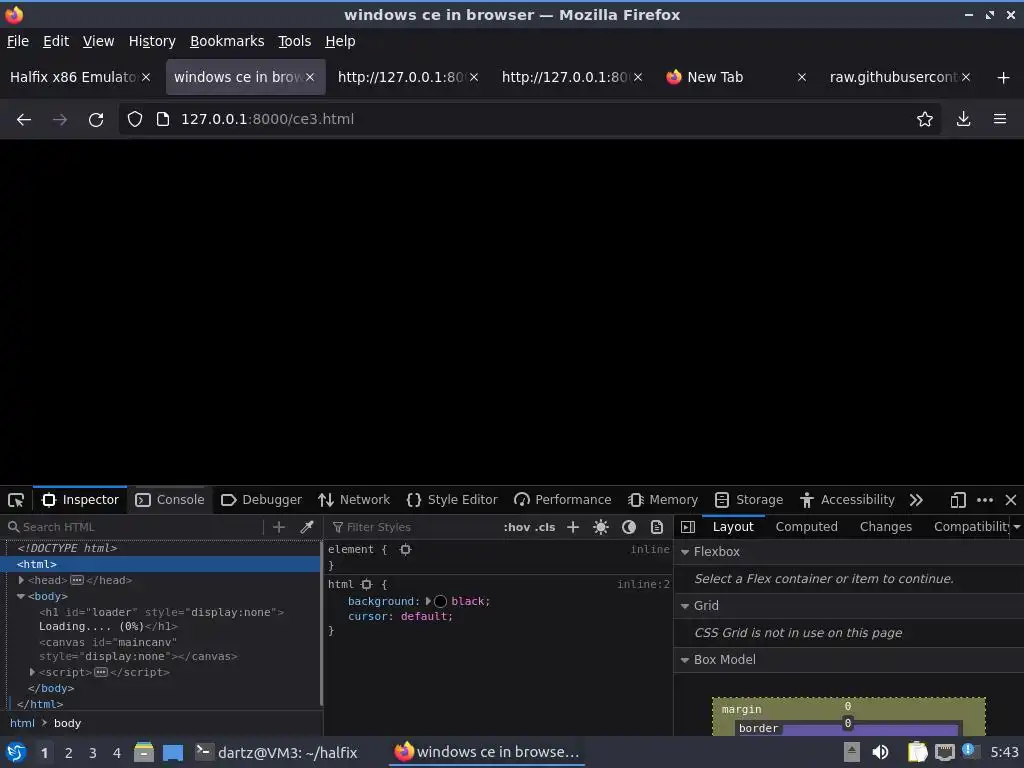Viewport: 1024px width, 768px height.
Task: Open the Bookmarks menu
Action: 227,41
